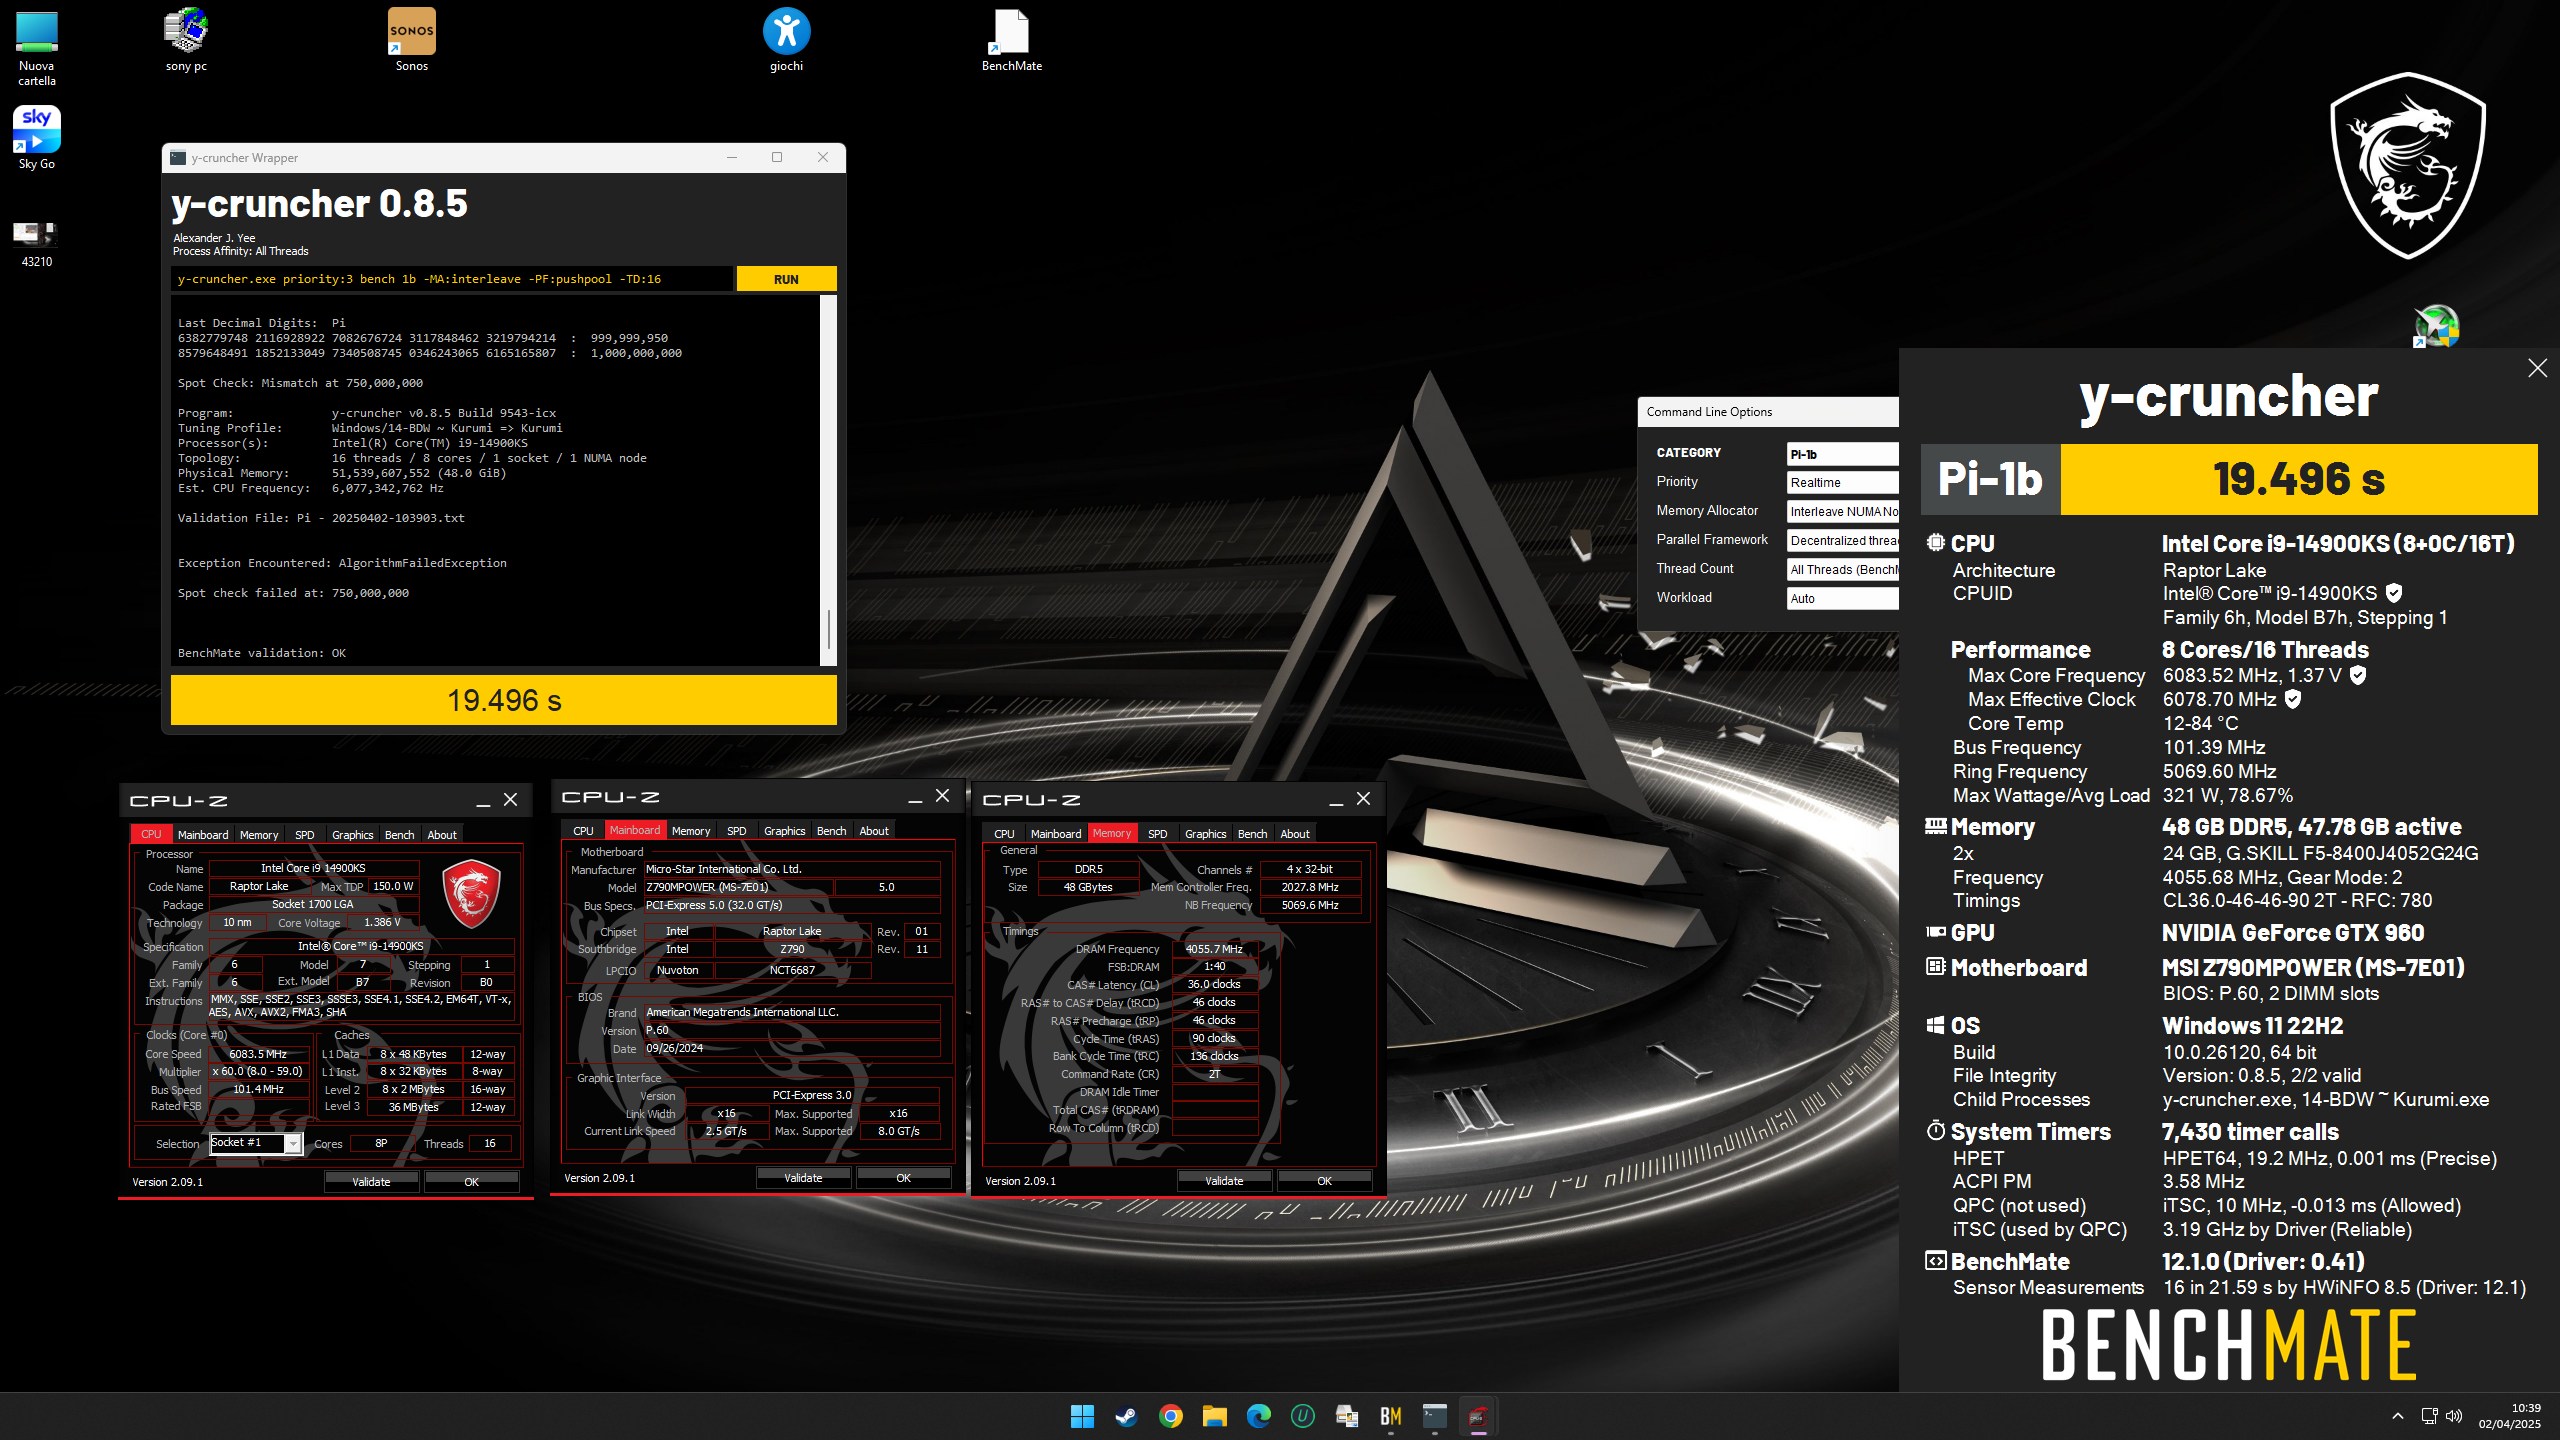Click Validate in the middle CPU-Z Mainboard window
This screenshot has height=1440, width=2560.
(803, 1178)
